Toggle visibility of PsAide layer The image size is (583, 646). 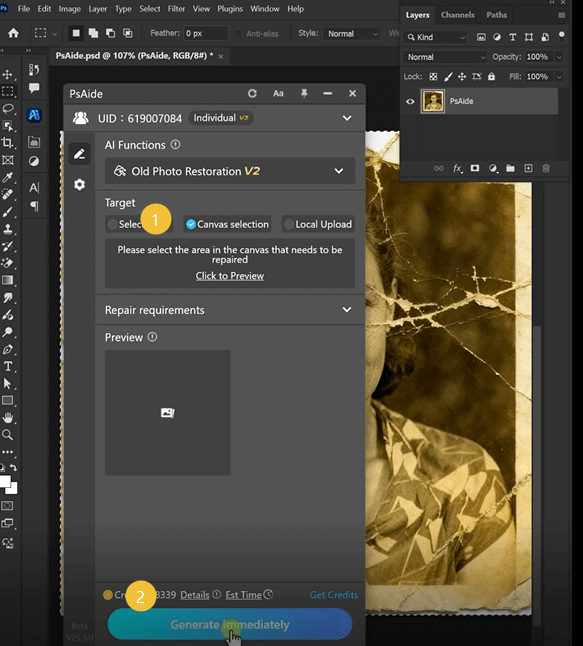point(410,101)
